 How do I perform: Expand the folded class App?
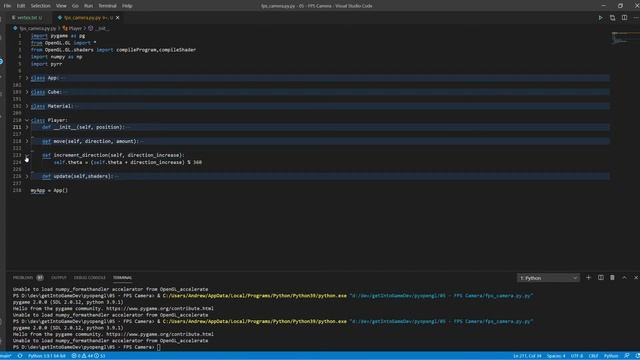(27, 78)
